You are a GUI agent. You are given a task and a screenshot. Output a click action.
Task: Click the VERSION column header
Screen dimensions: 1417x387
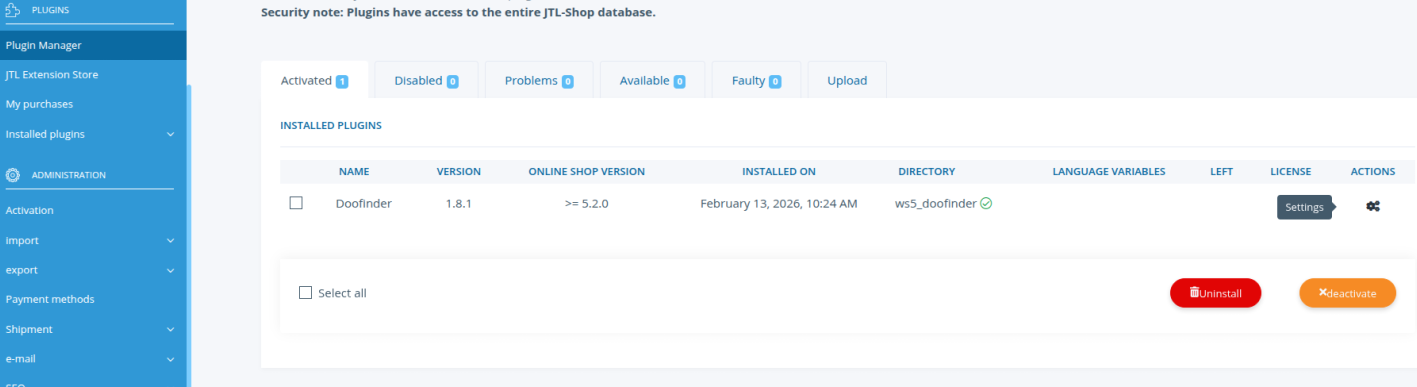point(459,172)
